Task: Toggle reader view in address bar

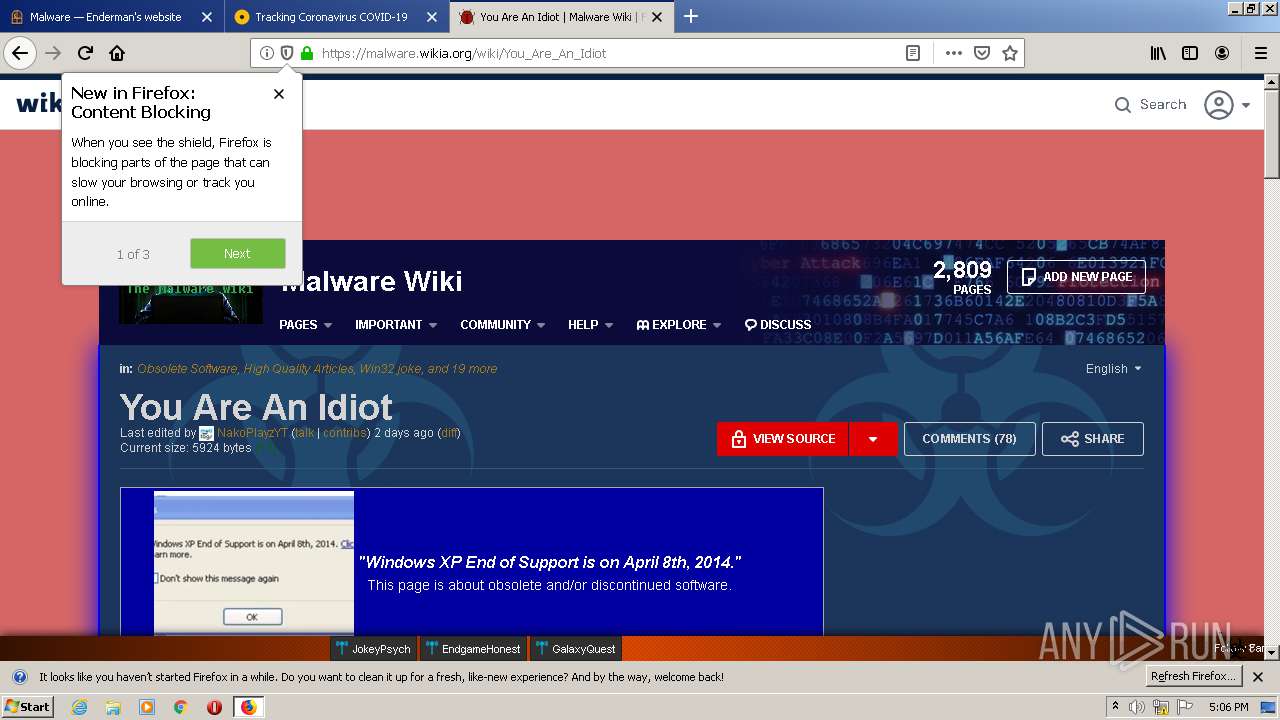Action: click(x=913, y=53)
